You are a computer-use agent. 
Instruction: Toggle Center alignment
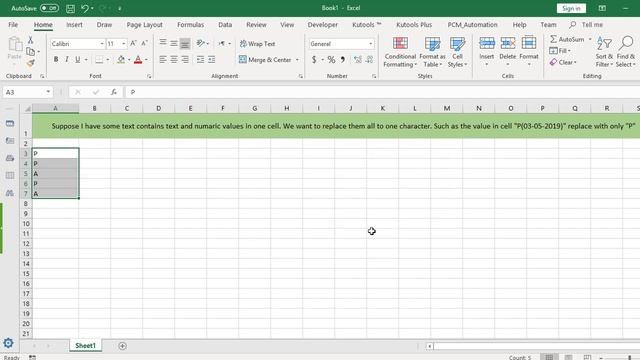pyautogui.click(x=174, y=60)
